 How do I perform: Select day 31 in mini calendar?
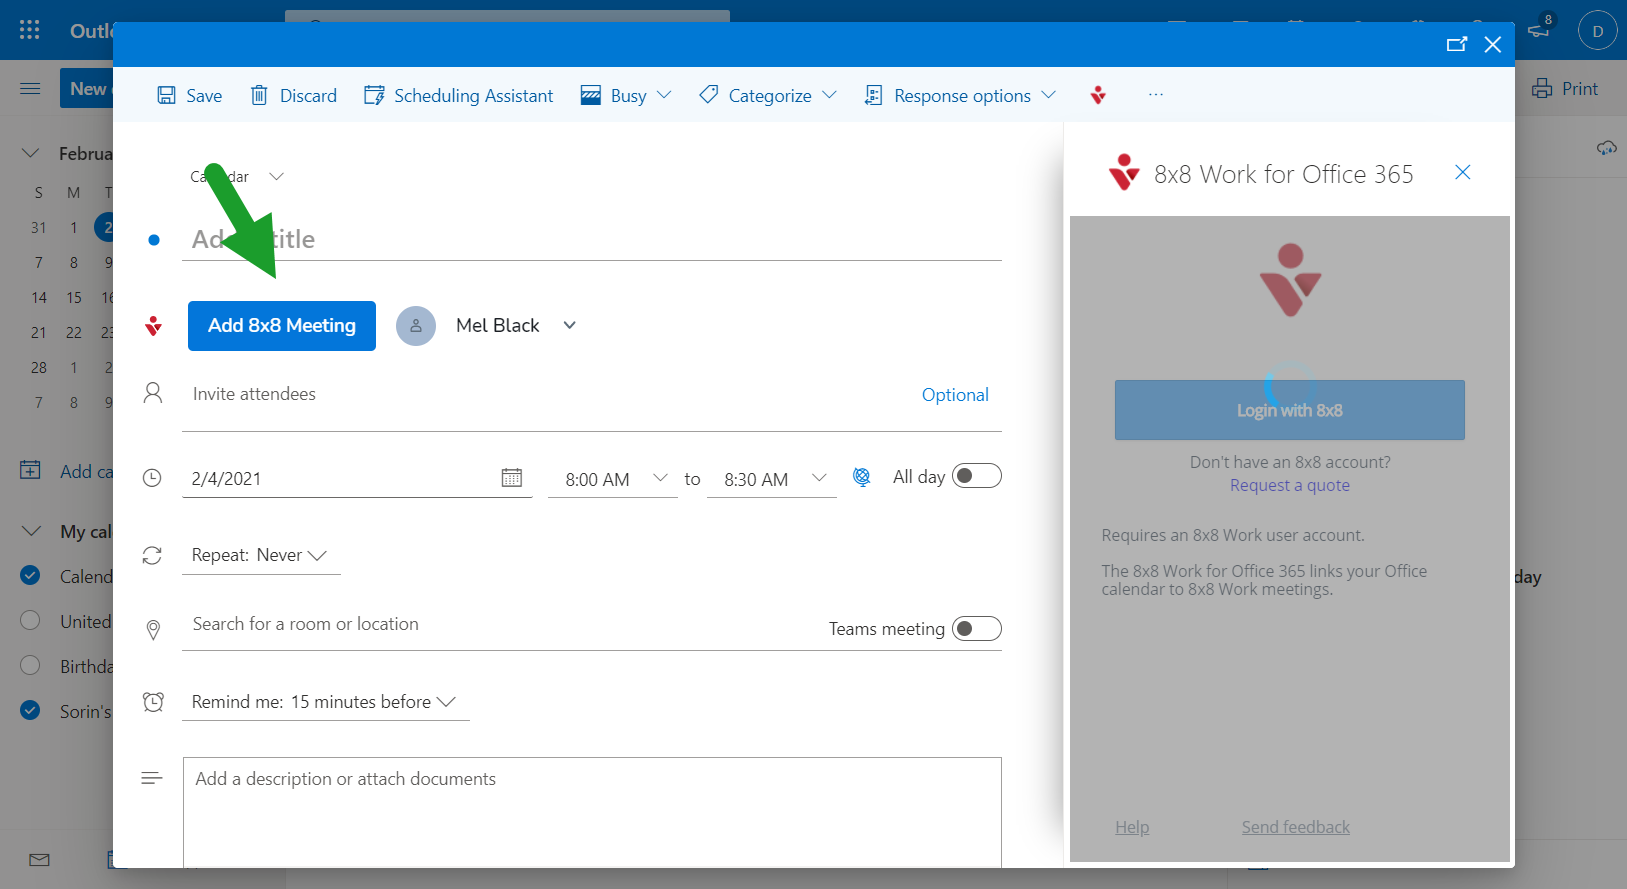pos(38,227)
